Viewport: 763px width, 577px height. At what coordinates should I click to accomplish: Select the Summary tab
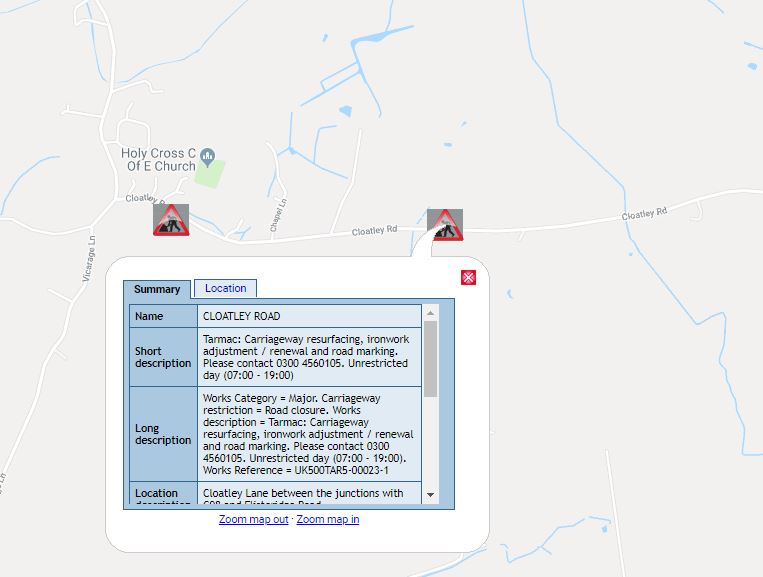coord(157,289)
